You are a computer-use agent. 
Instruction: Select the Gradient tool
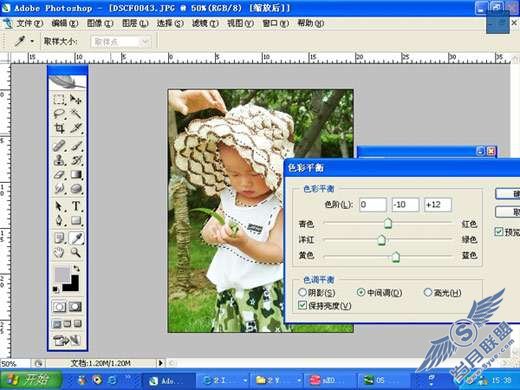(x=76, y=174)
